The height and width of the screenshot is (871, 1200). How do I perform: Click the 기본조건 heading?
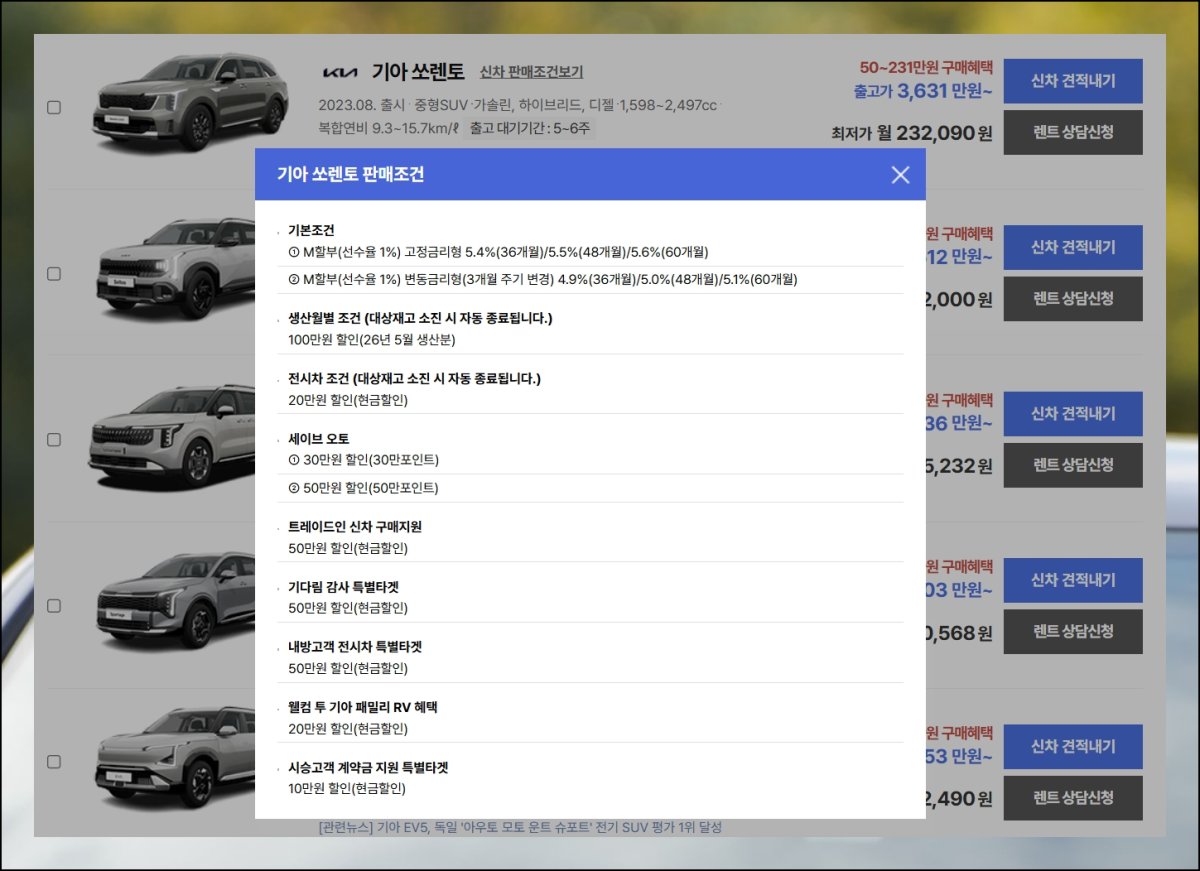pyautogui.click(x=311, y=230)
